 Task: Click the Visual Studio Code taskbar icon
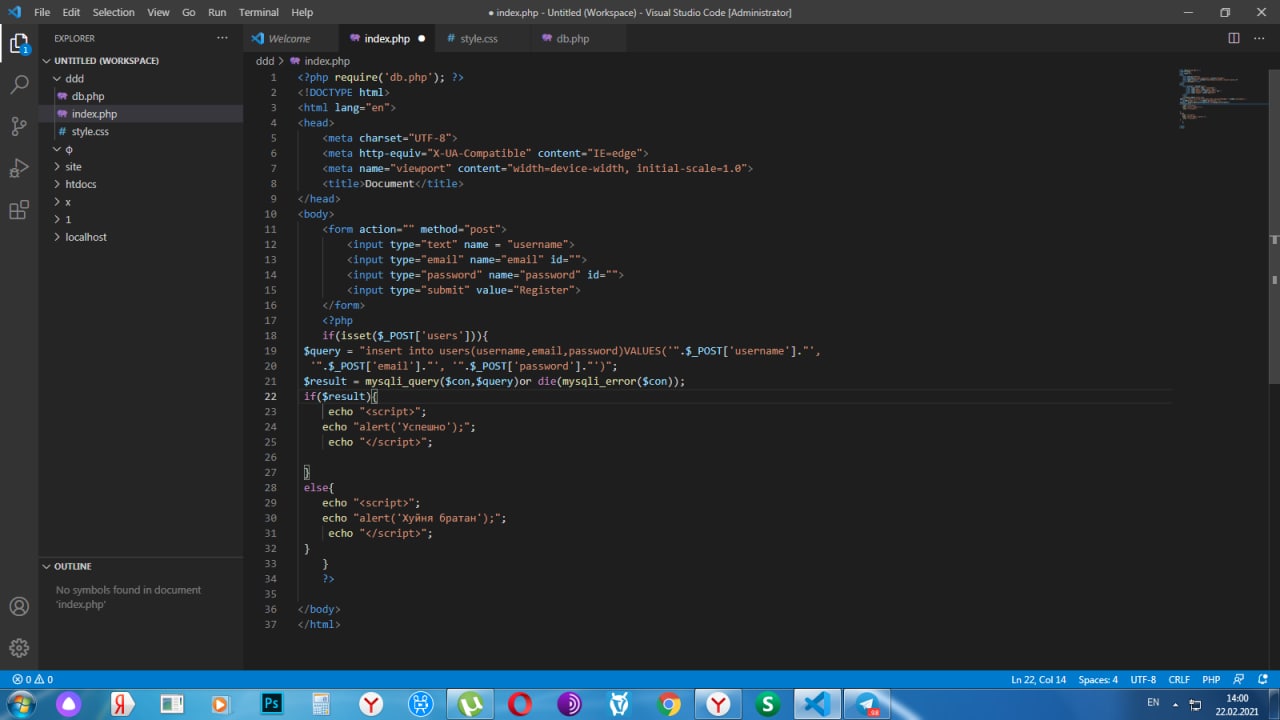(x=817, y=704)
